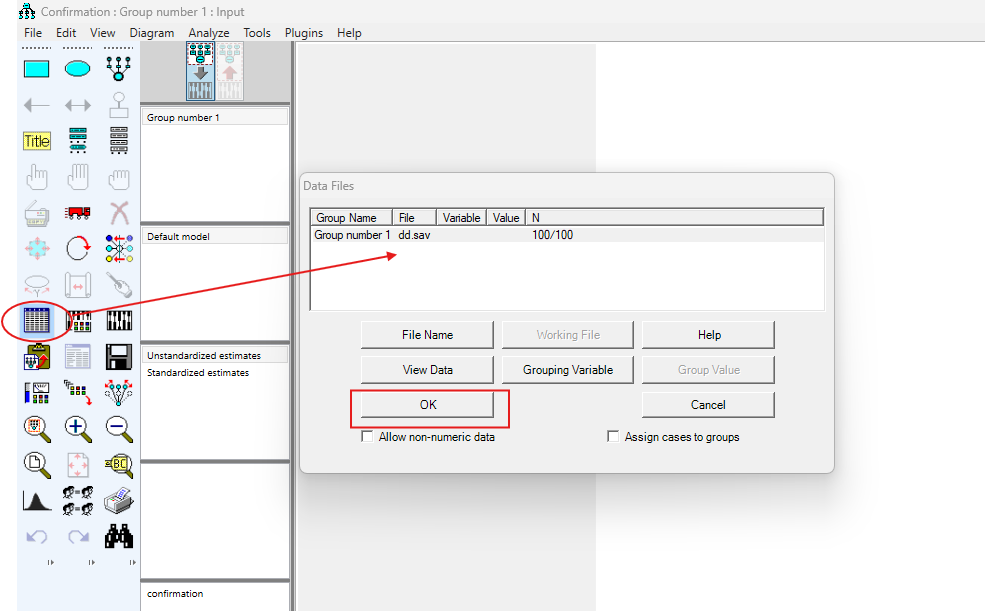Click the zoom out magnifier icon

119,428
